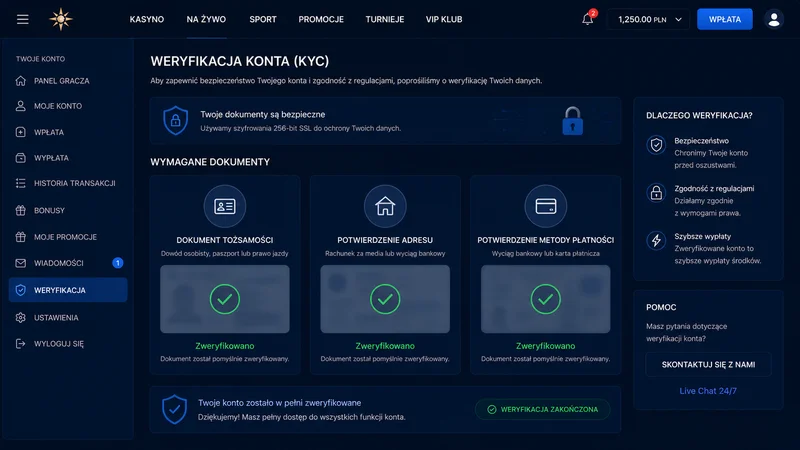Viewport: 800px width, 450px height.
Task: Open the Turnieje menu item
Action: click(x=385, y=19)
